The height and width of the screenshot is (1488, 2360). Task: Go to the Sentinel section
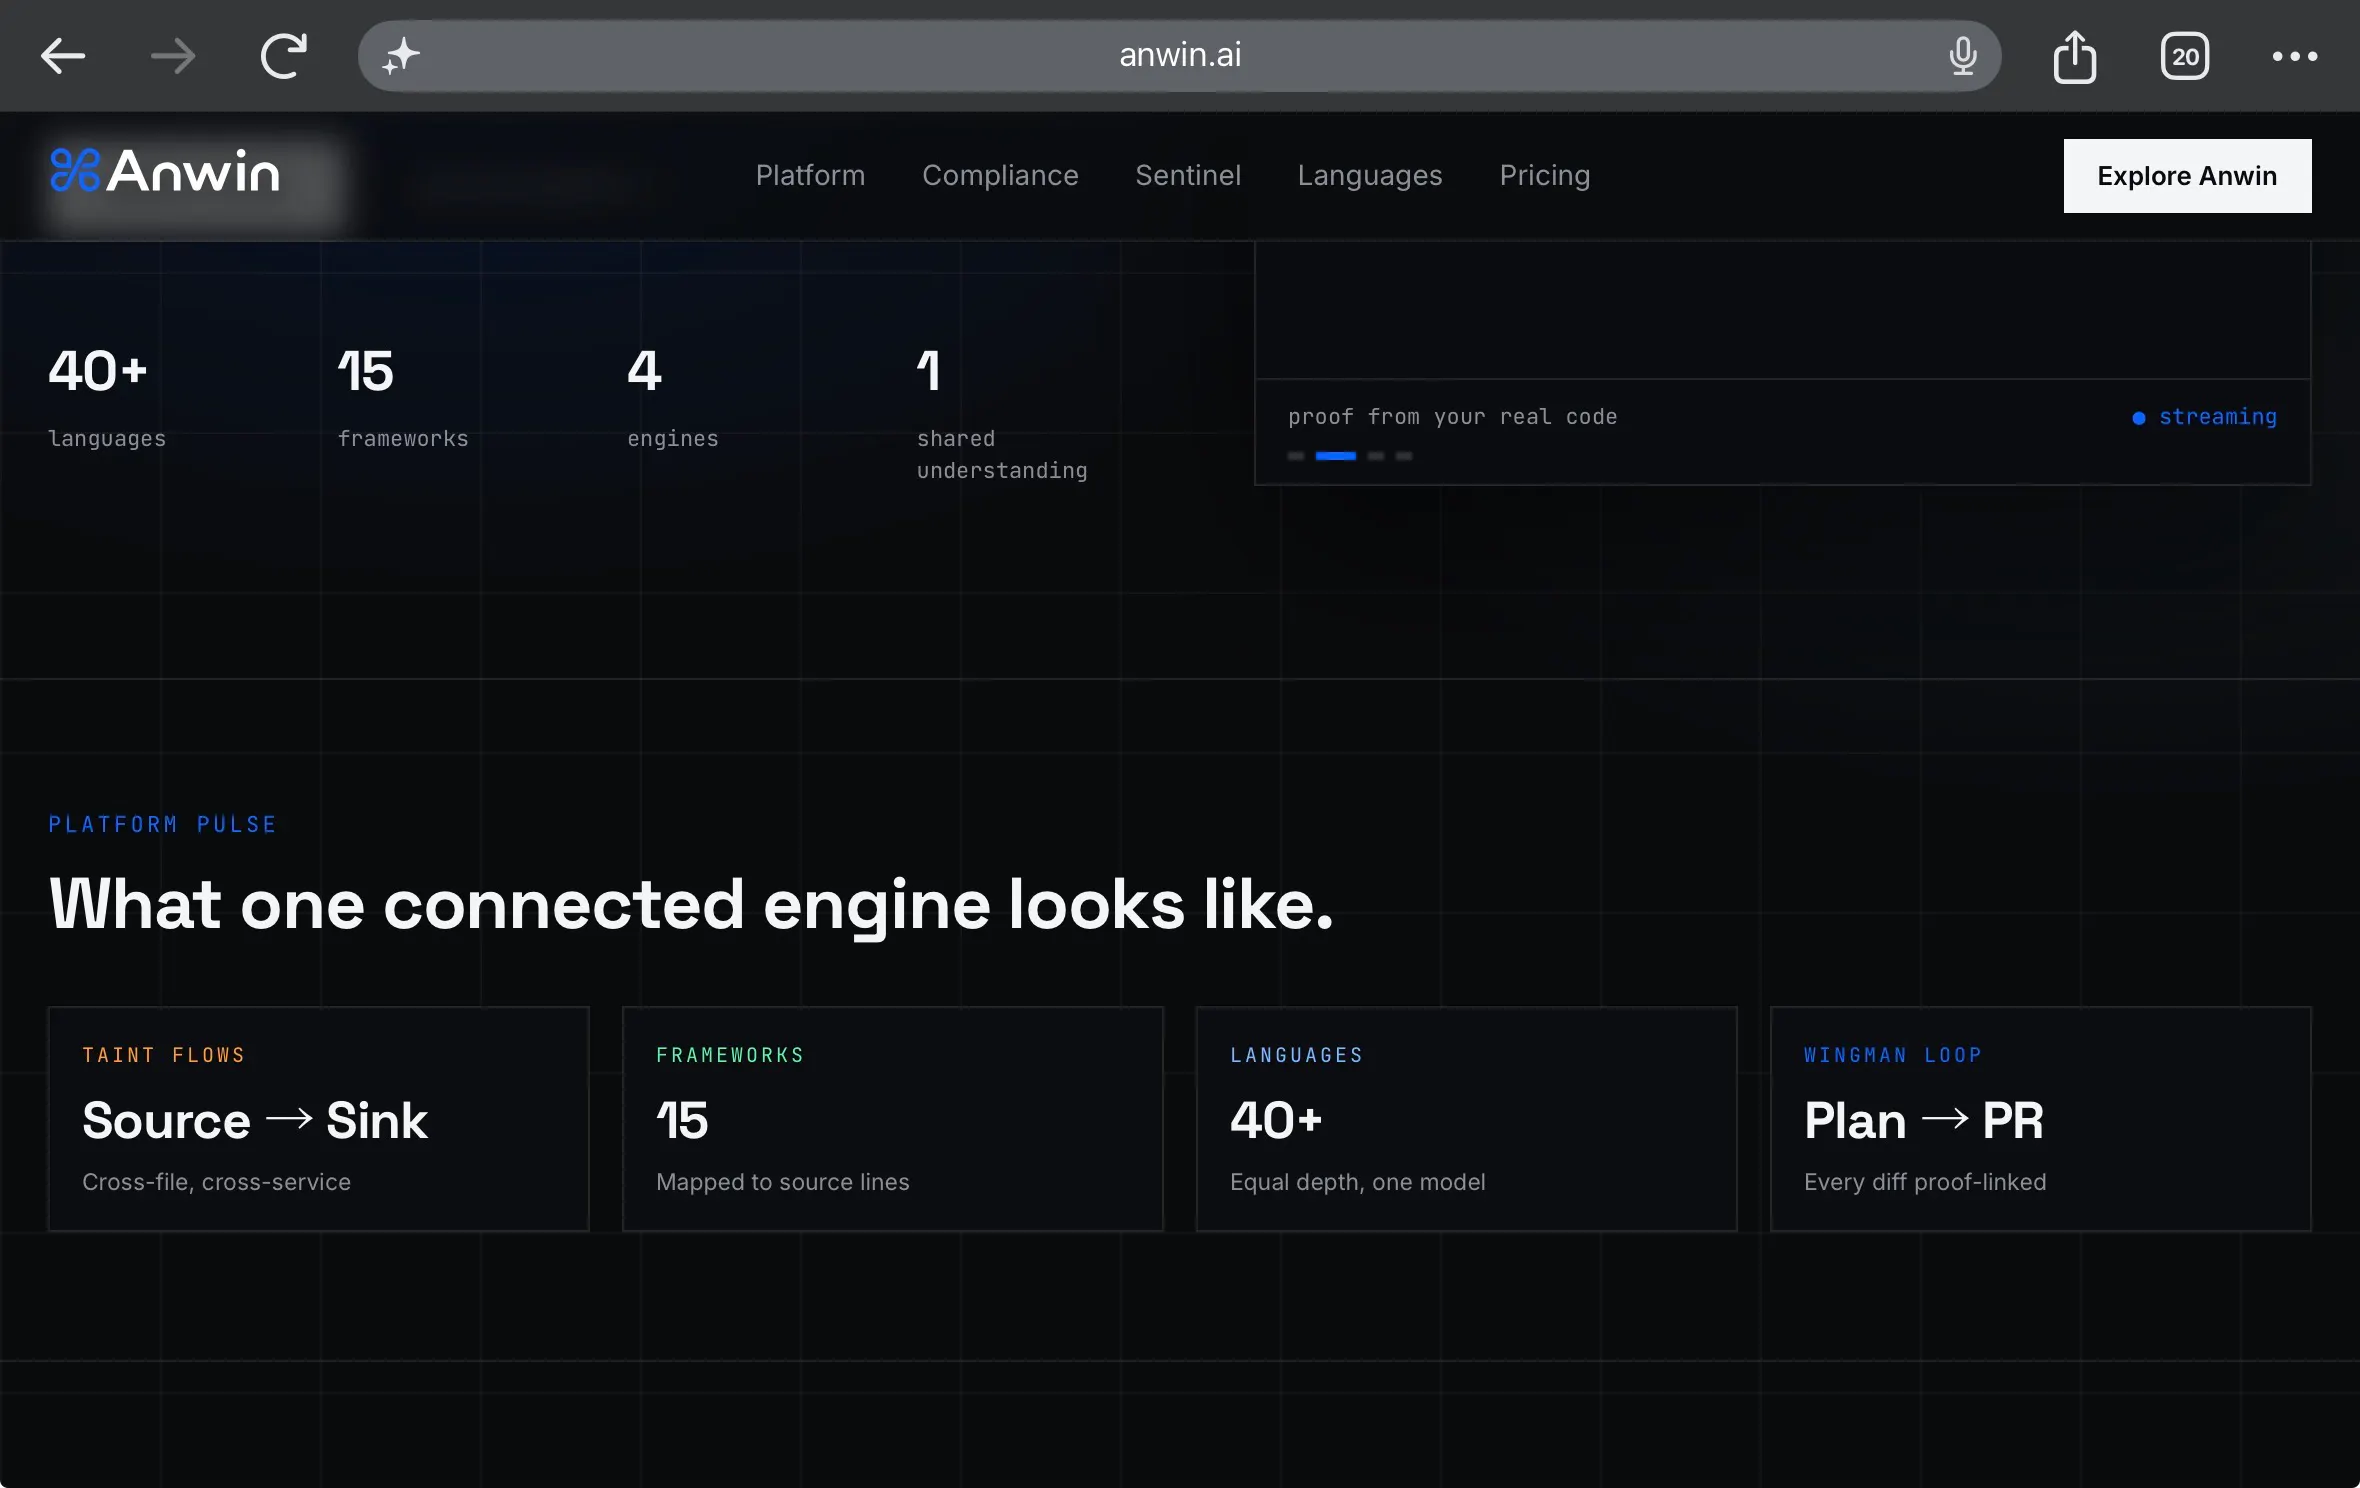click(x=1188, y=175)
